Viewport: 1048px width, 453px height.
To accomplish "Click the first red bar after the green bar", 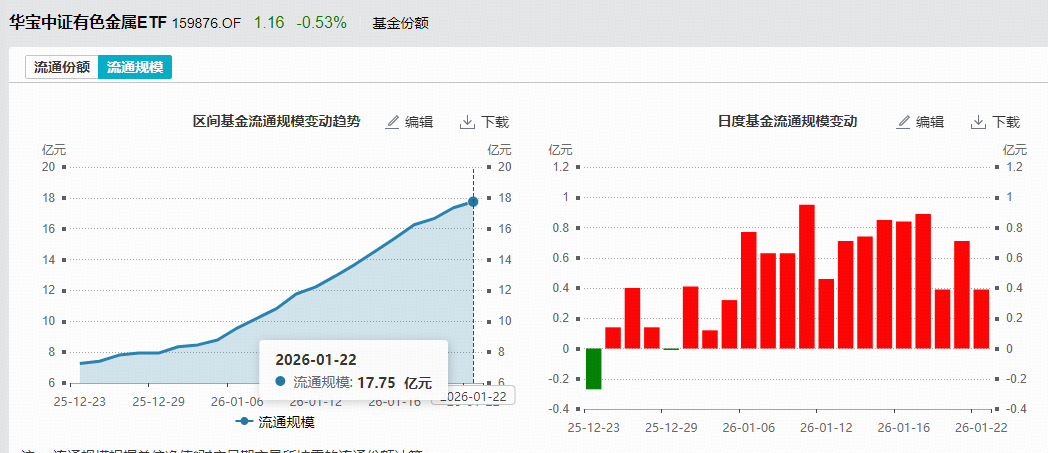I will 613,338.
